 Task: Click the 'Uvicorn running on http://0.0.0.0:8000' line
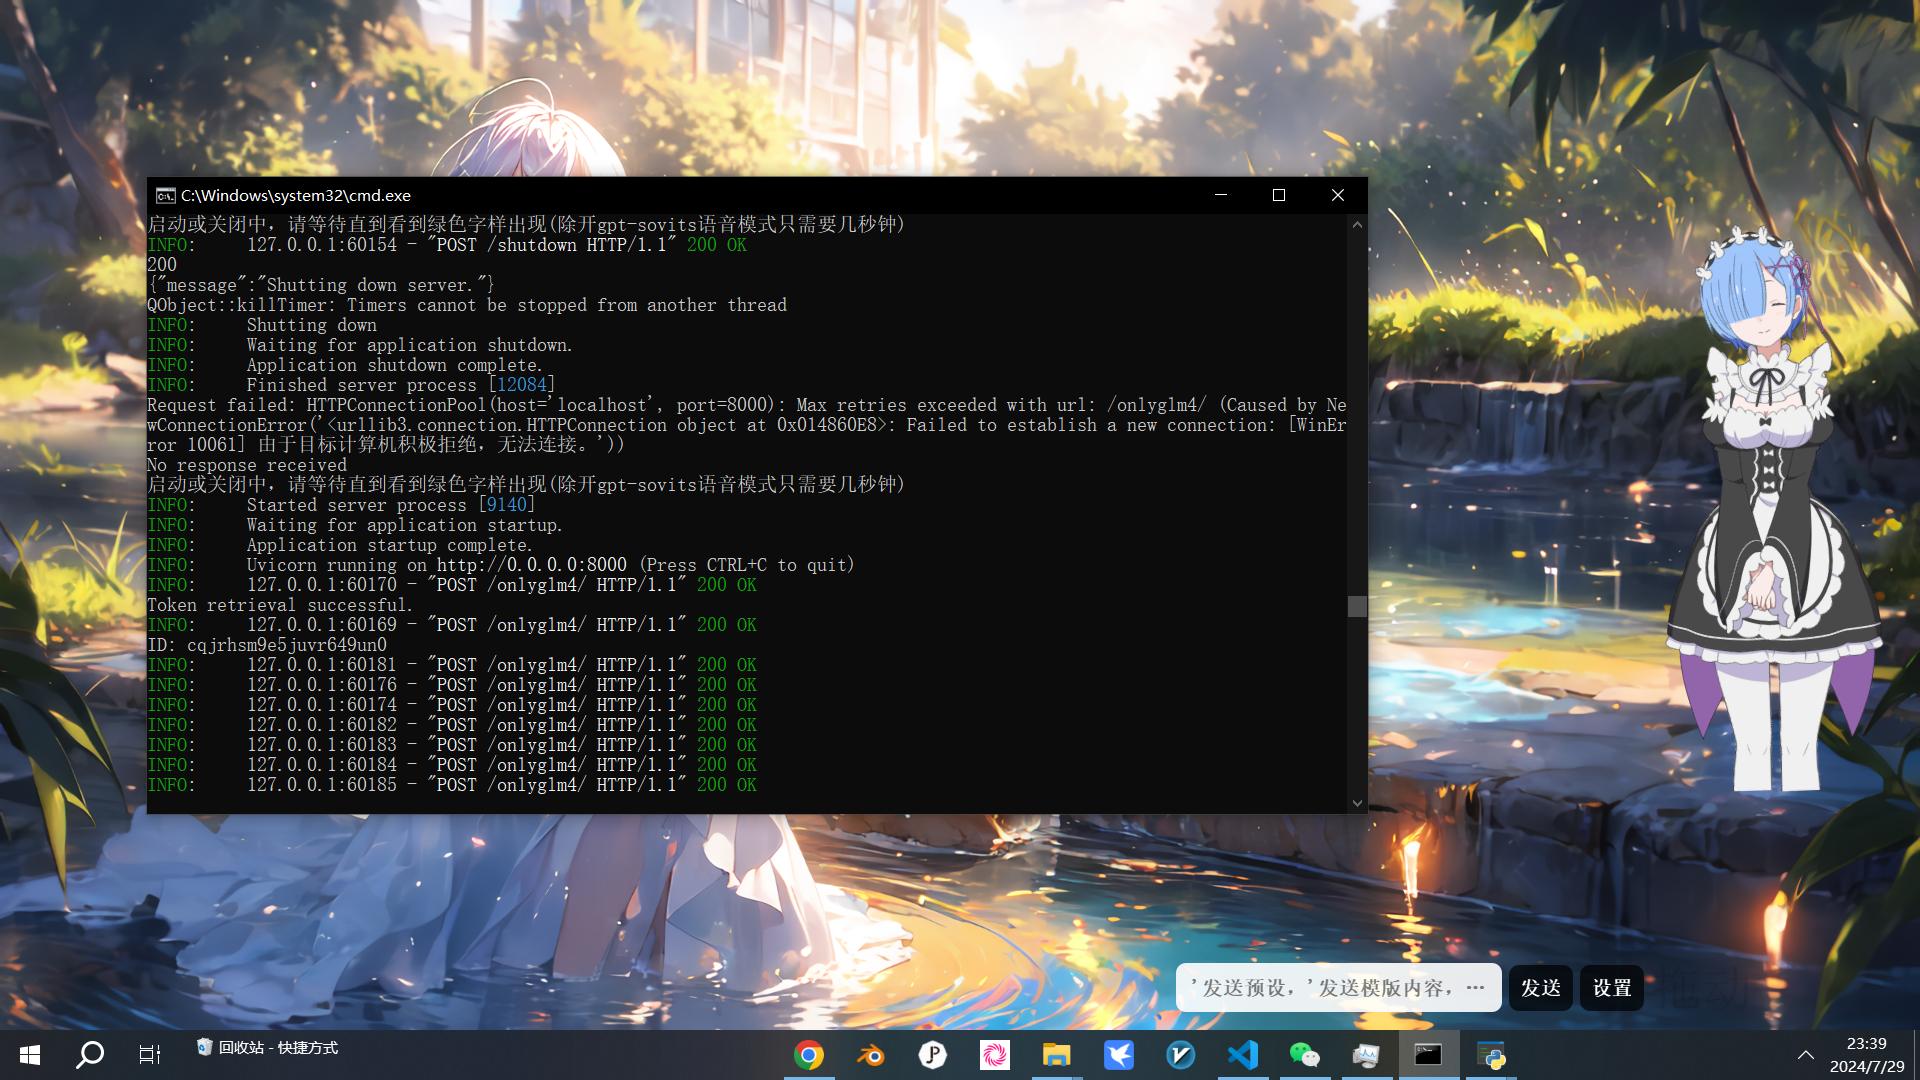pyautogui.click(x=500, y=565)
